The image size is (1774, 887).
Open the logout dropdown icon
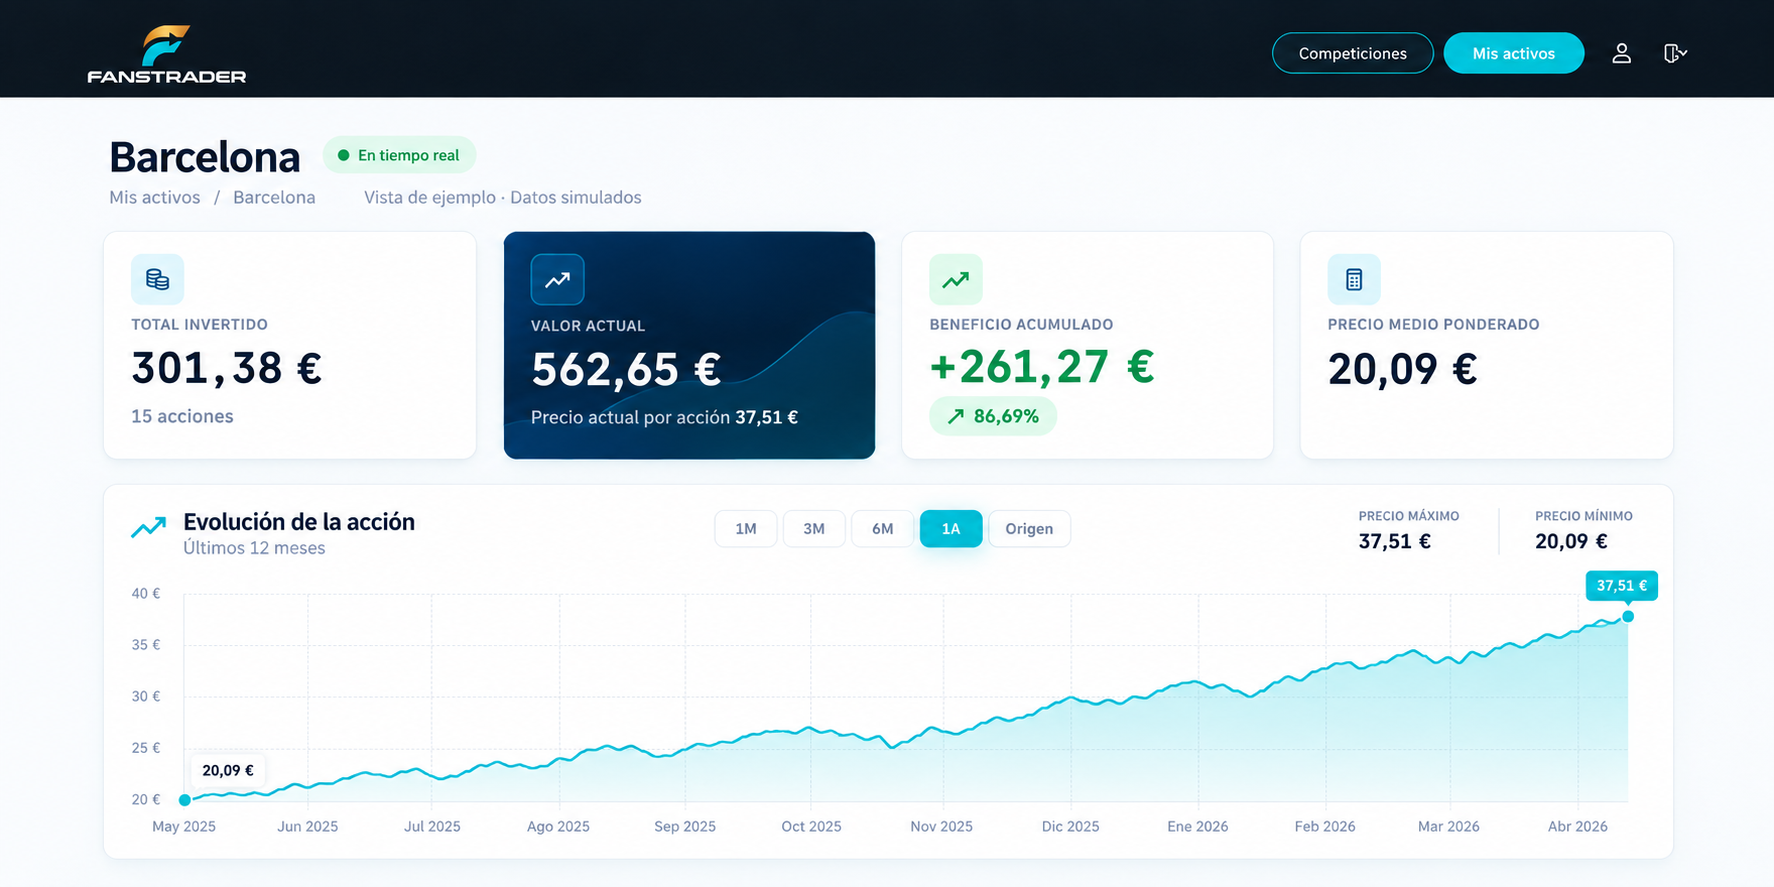1675,53
